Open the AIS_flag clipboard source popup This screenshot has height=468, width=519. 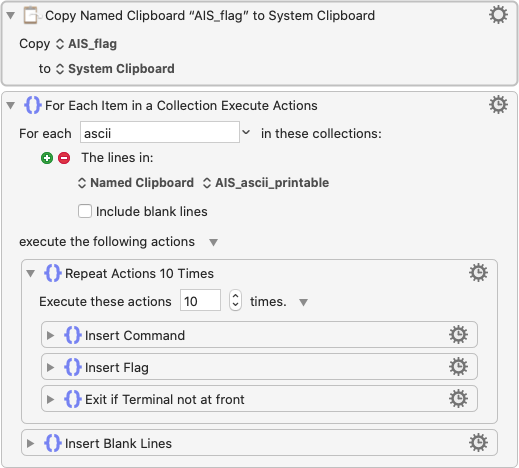[x=87, y=44]
